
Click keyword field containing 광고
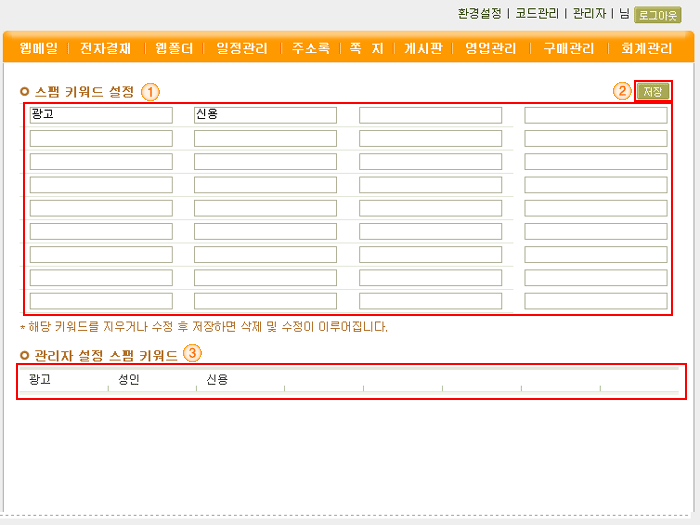tap(101, 115)
